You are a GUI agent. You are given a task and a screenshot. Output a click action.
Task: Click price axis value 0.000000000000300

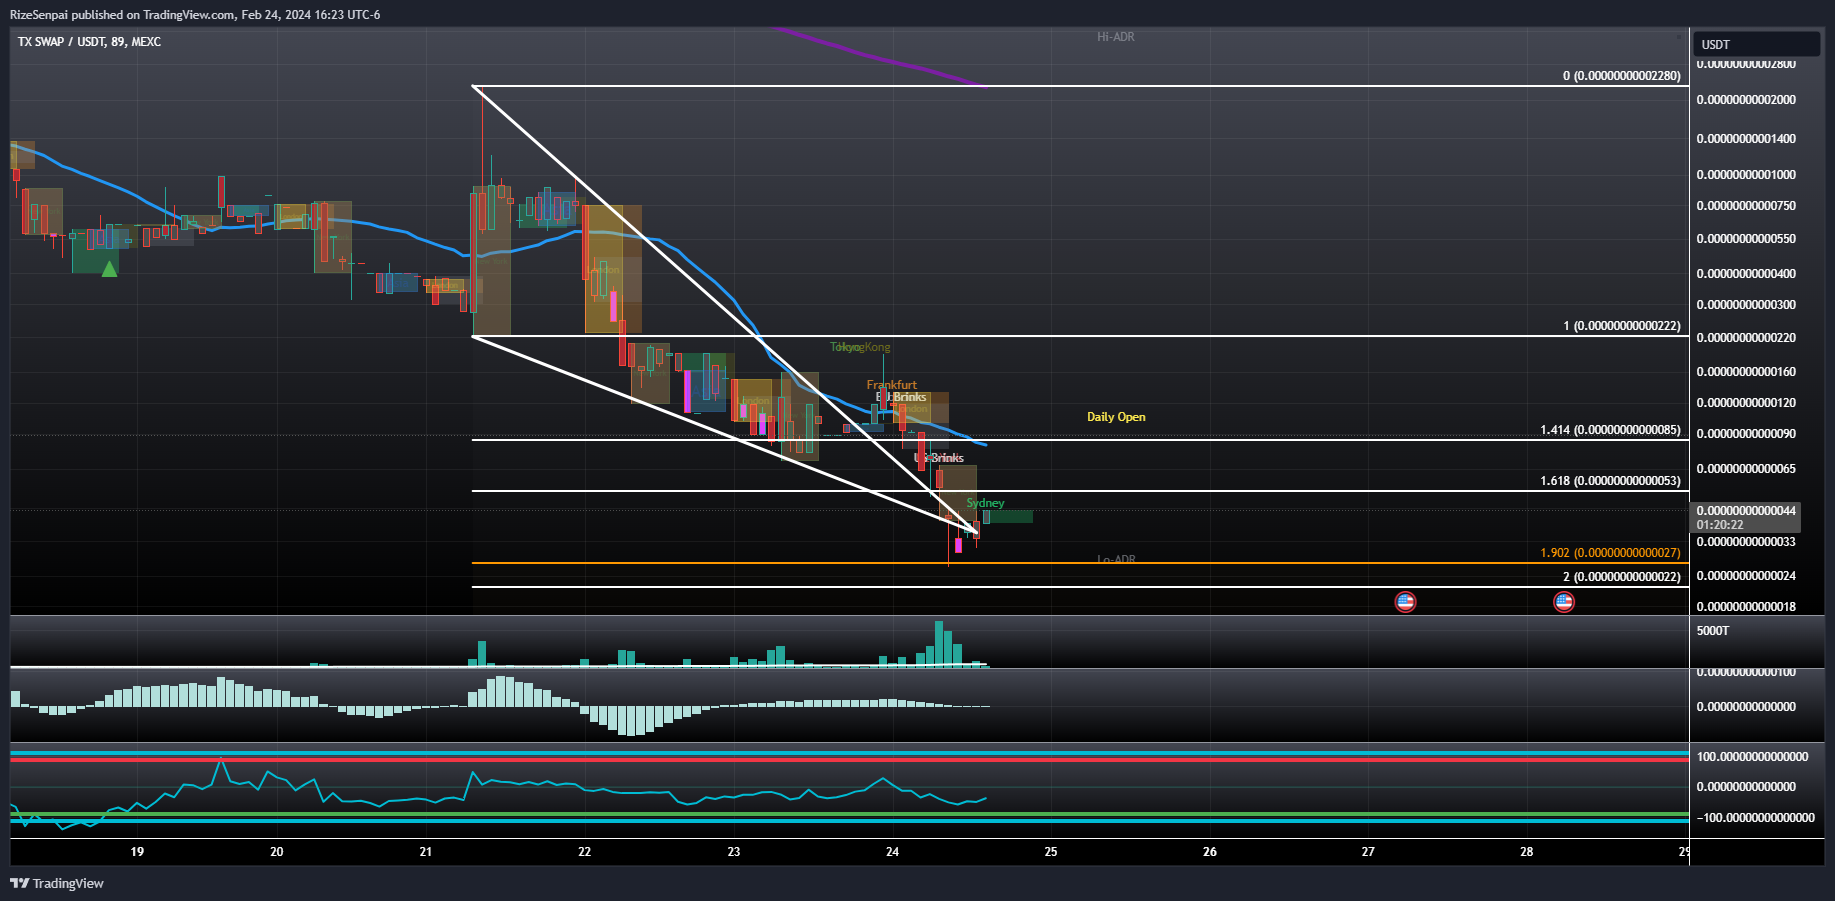tap(1746, 305)
